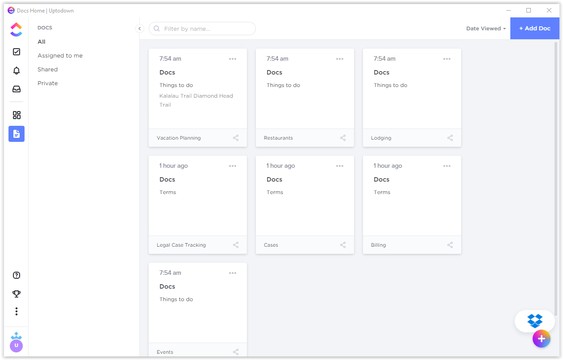563x360 pixels.
Task: Open the Notifications bell icon
Action: click(17, 70)
